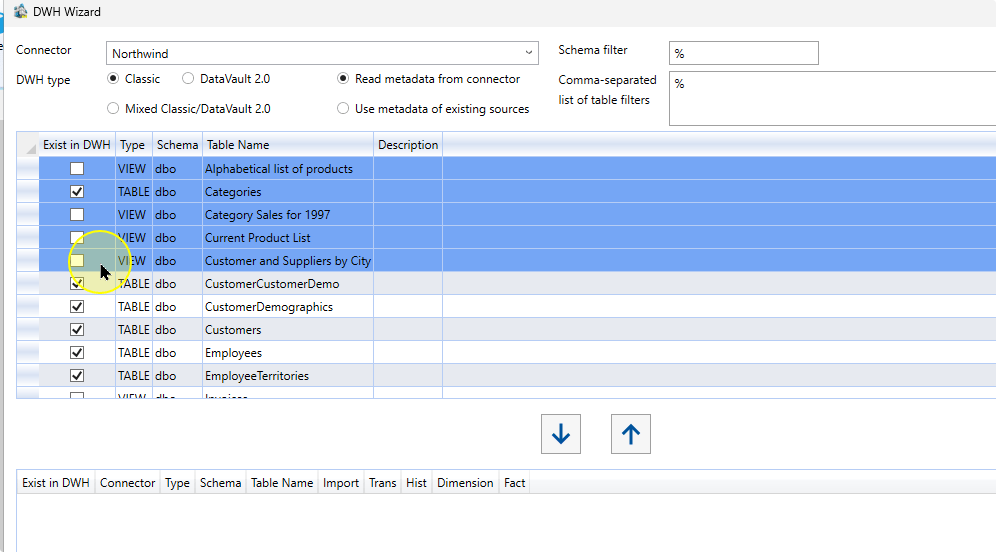Select 'Customers' table name cell
Viewport: 996px width, 552px height.
coord(288,330)
